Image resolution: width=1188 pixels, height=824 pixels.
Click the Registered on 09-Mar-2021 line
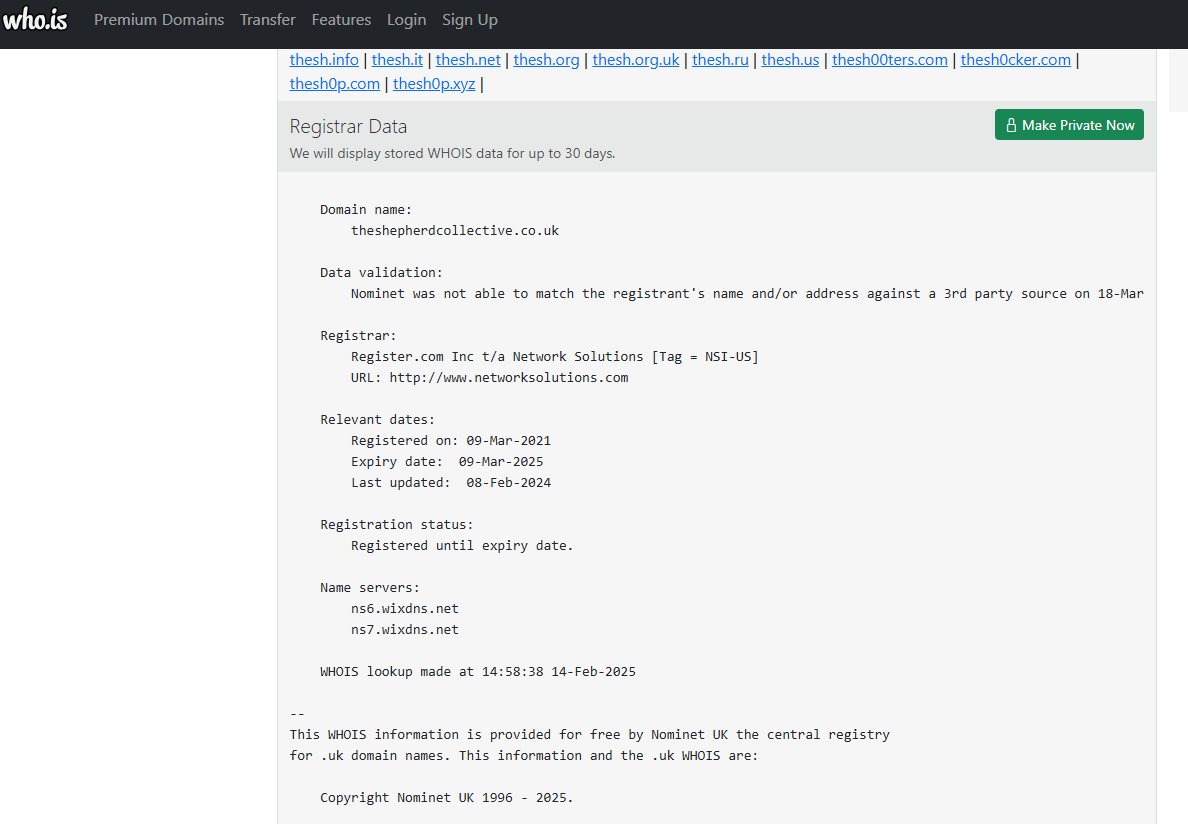(451, 441)
